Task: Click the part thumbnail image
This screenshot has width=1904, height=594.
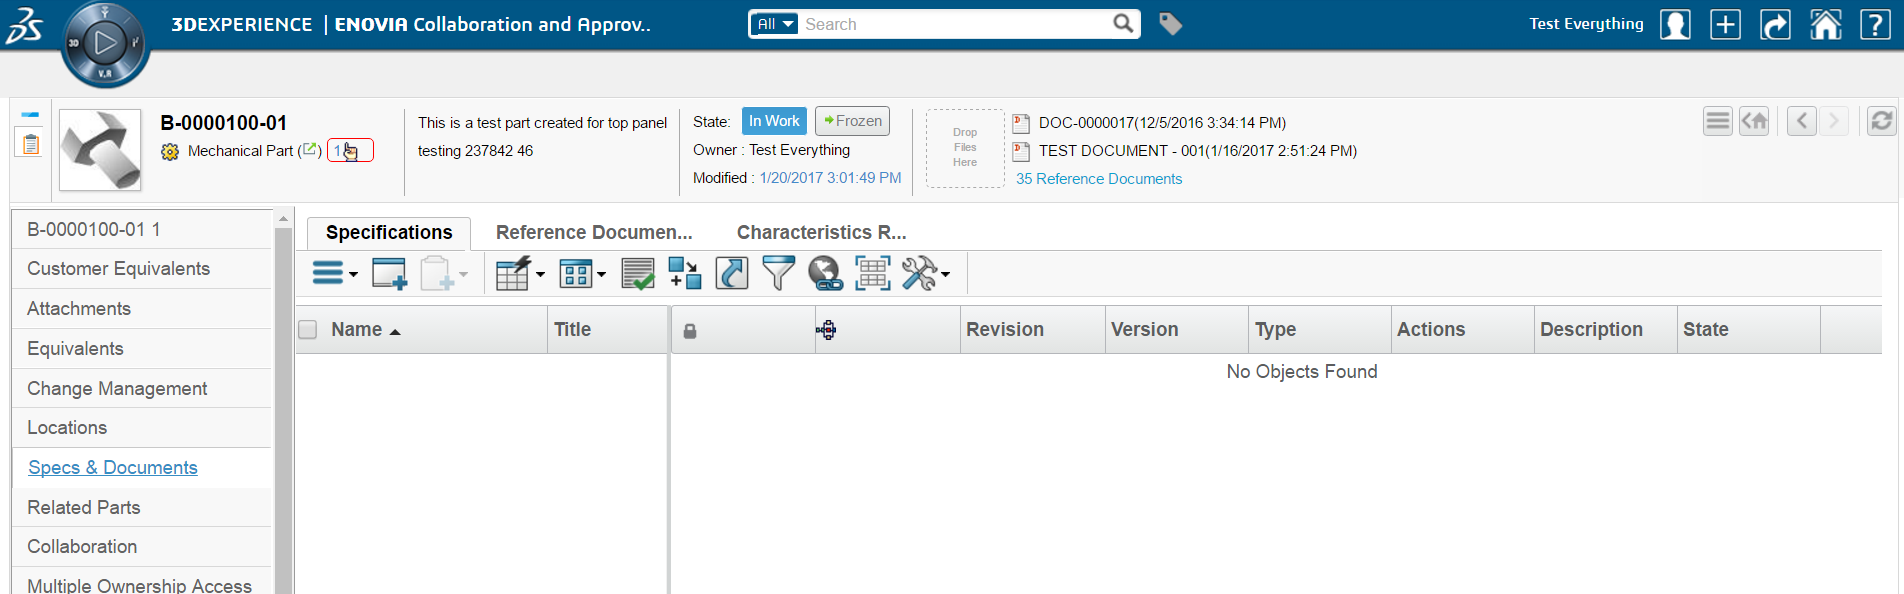Action: [100, 150]
